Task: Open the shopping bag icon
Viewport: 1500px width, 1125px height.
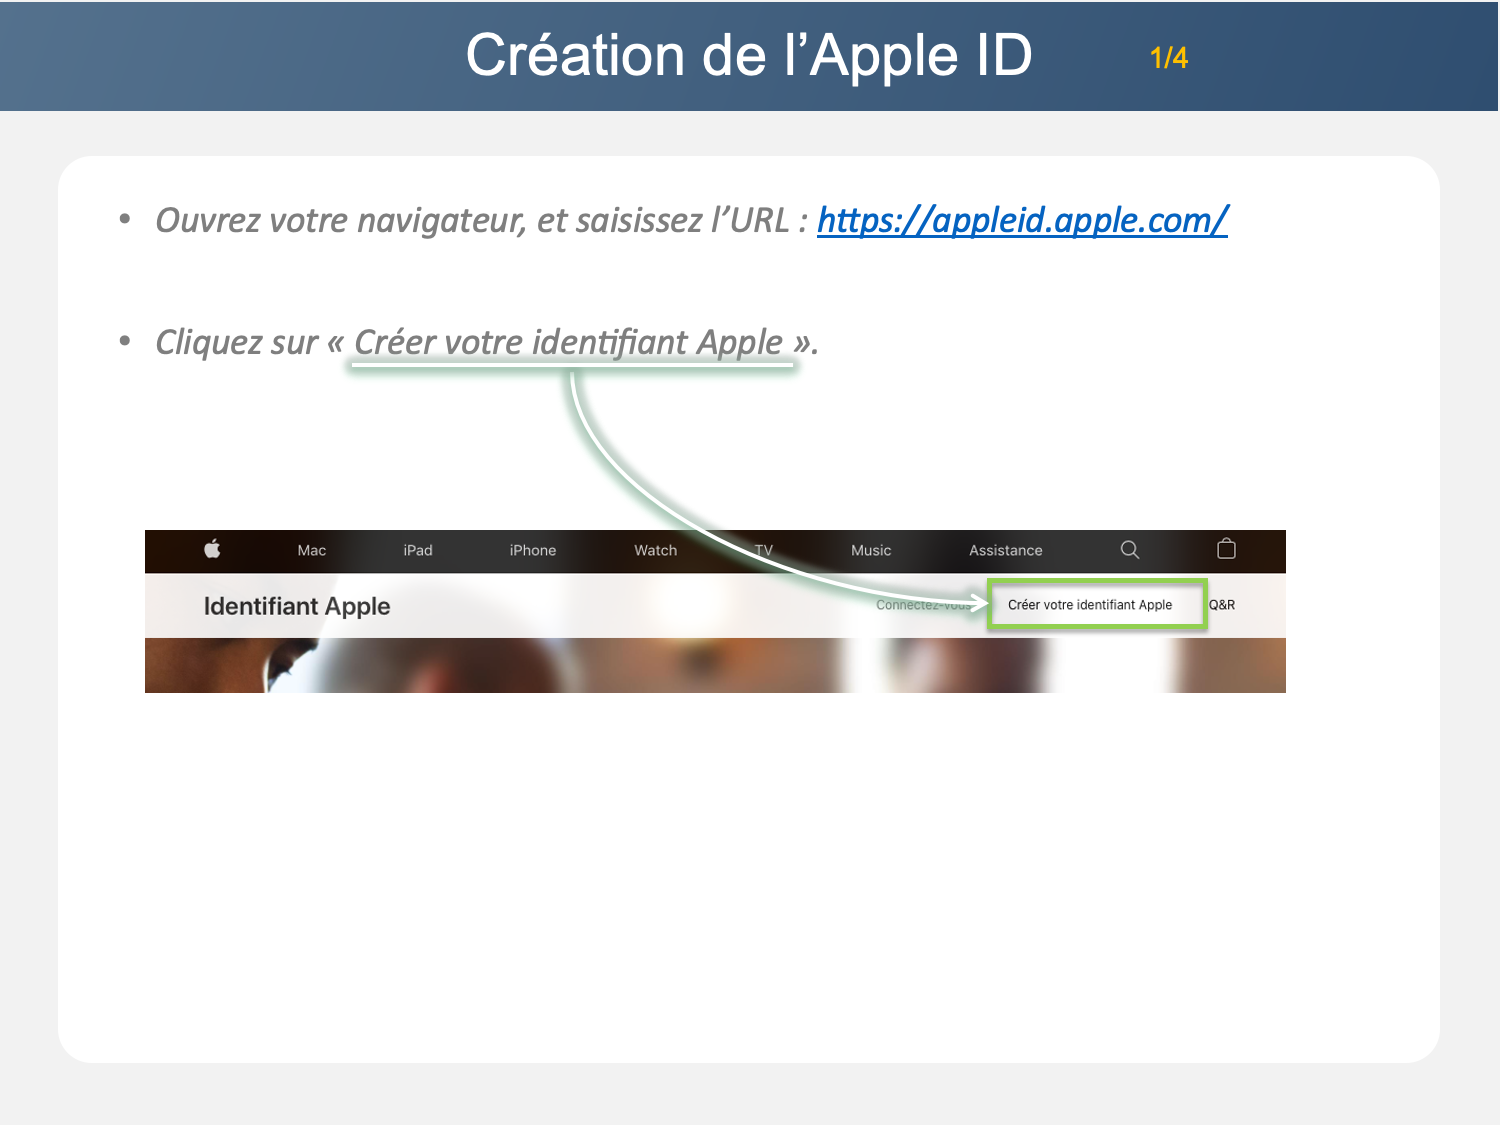Action: (x=1226, y=549)
